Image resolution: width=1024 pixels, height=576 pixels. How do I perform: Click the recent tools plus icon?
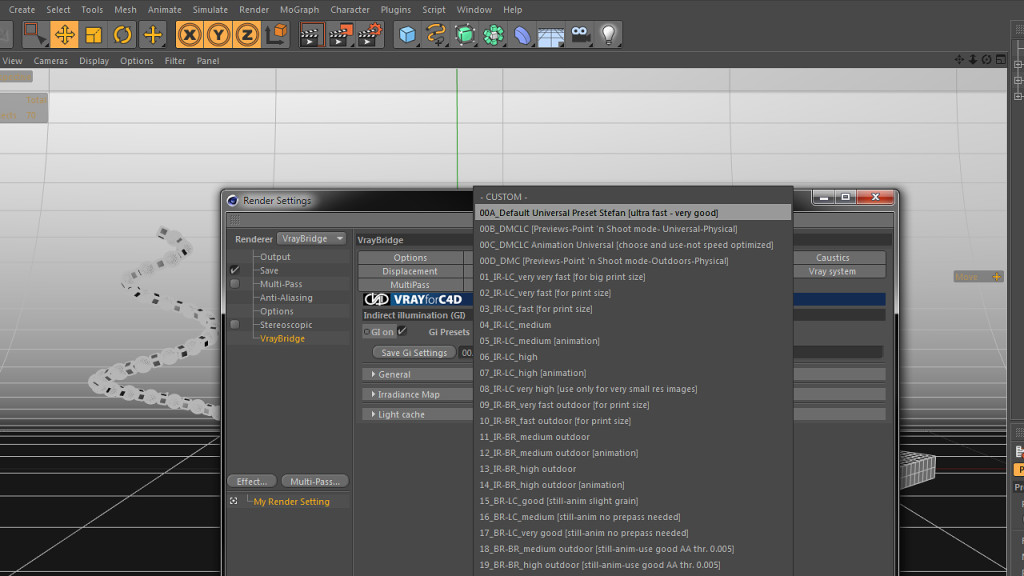coord(152,35)
